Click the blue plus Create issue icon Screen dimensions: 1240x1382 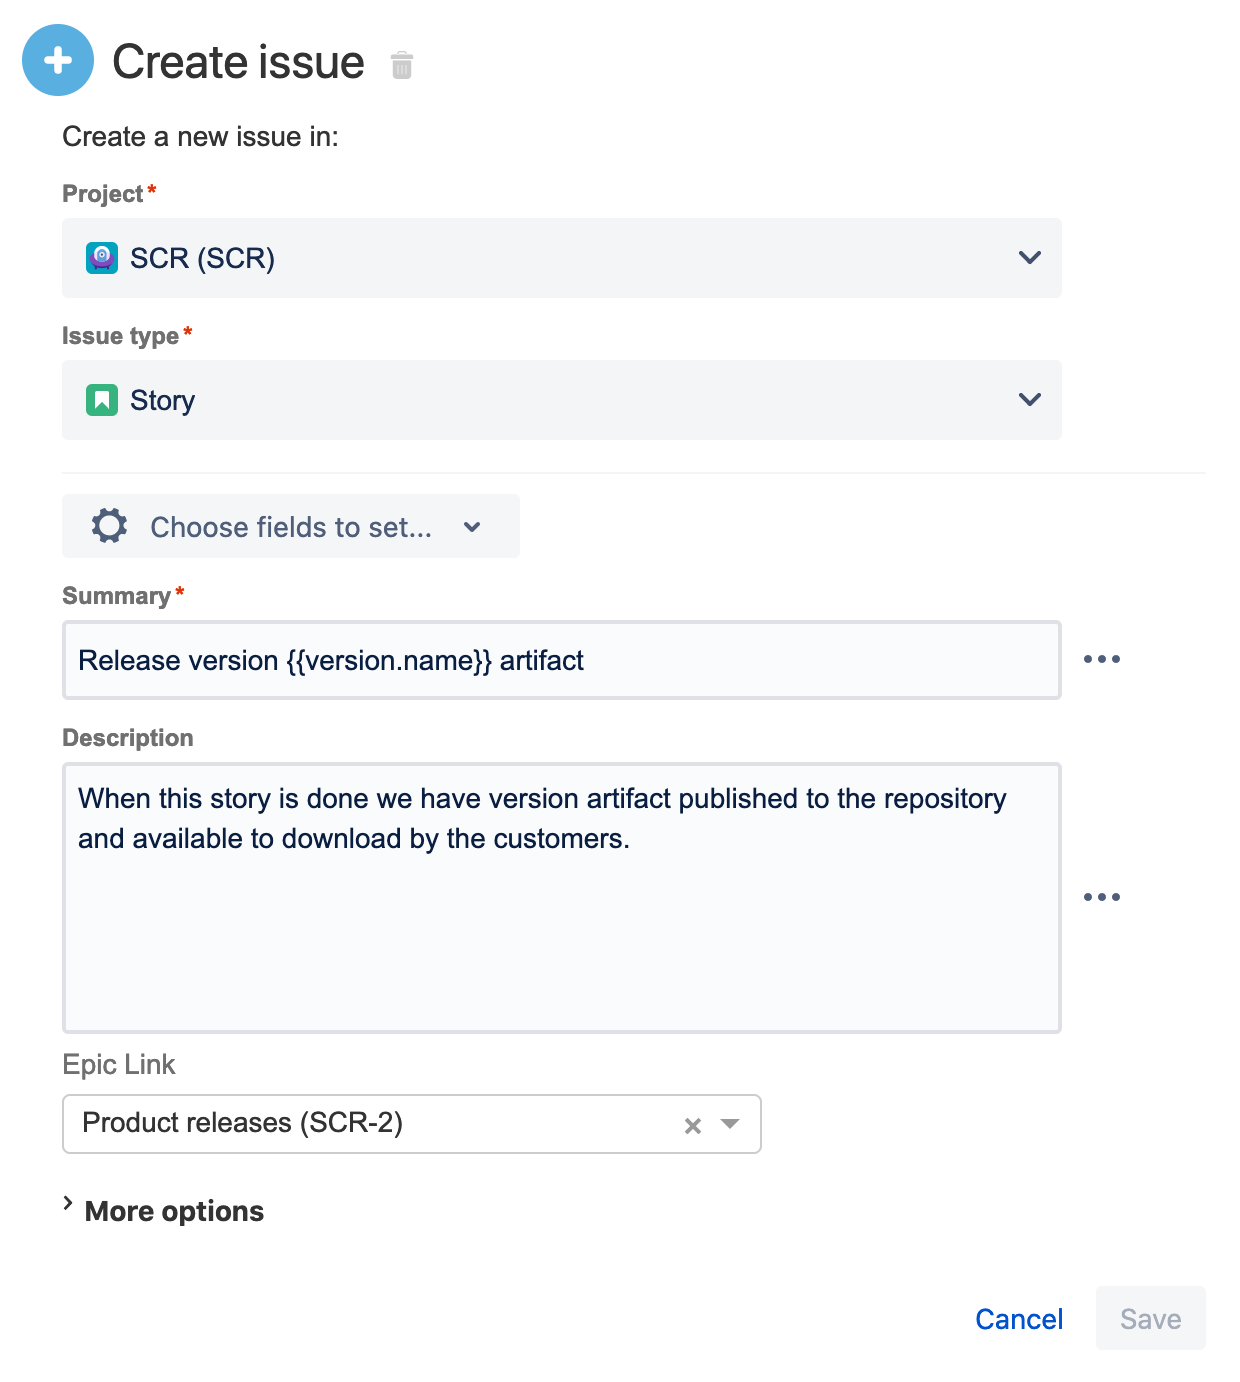(x=58, y=60)
